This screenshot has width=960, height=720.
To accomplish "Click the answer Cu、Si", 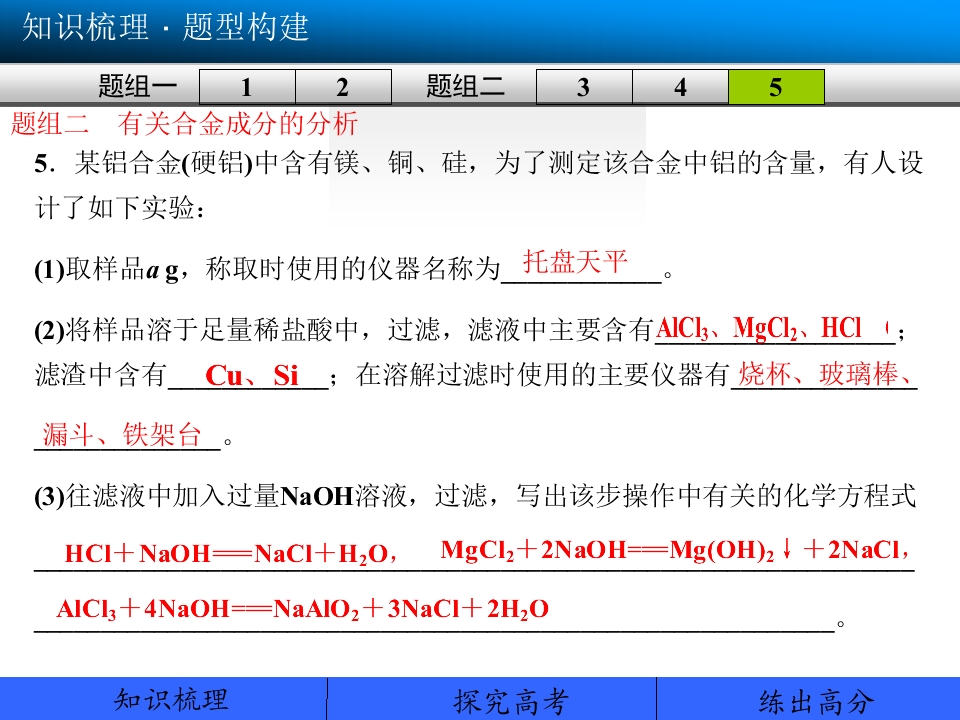I will tap(252, 375).
